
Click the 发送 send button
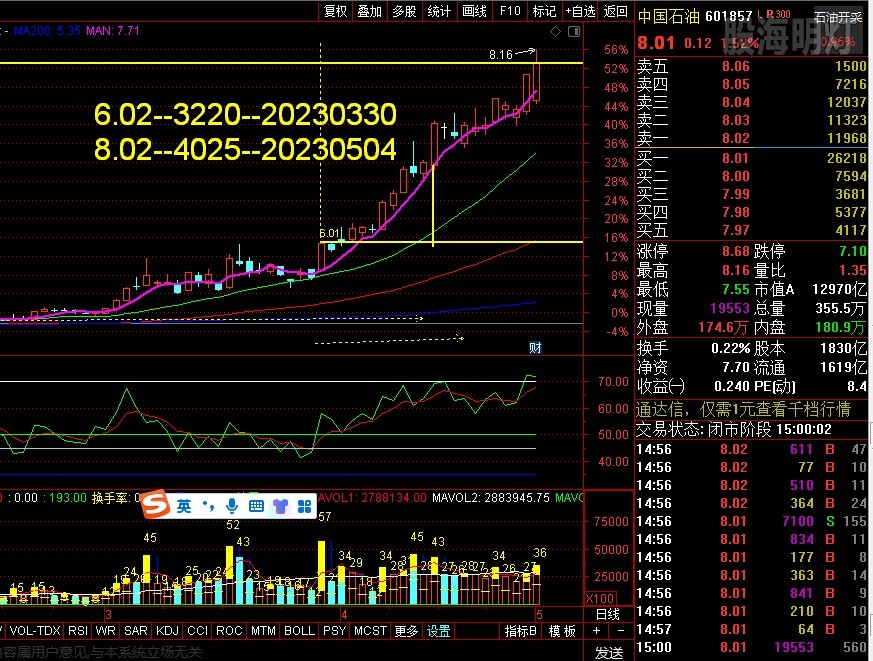tap(609, 652)
